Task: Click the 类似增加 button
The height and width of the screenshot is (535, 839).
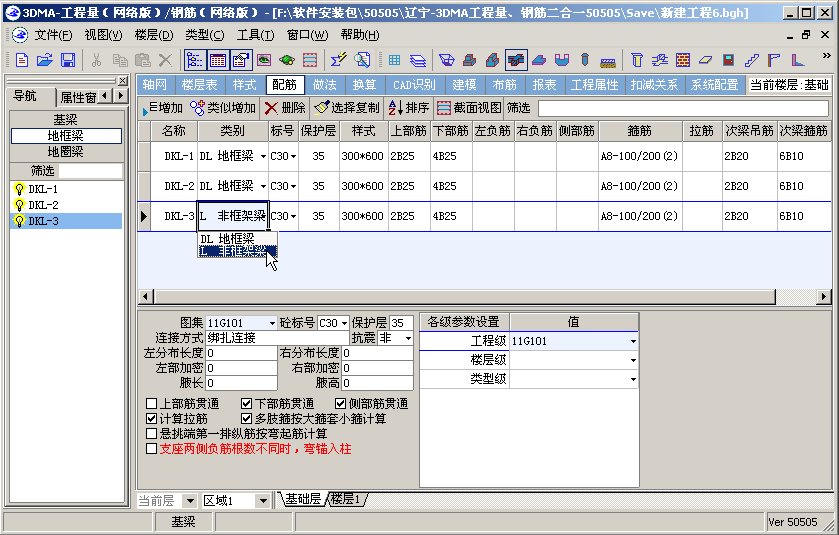Action: [x=223, y=108]
